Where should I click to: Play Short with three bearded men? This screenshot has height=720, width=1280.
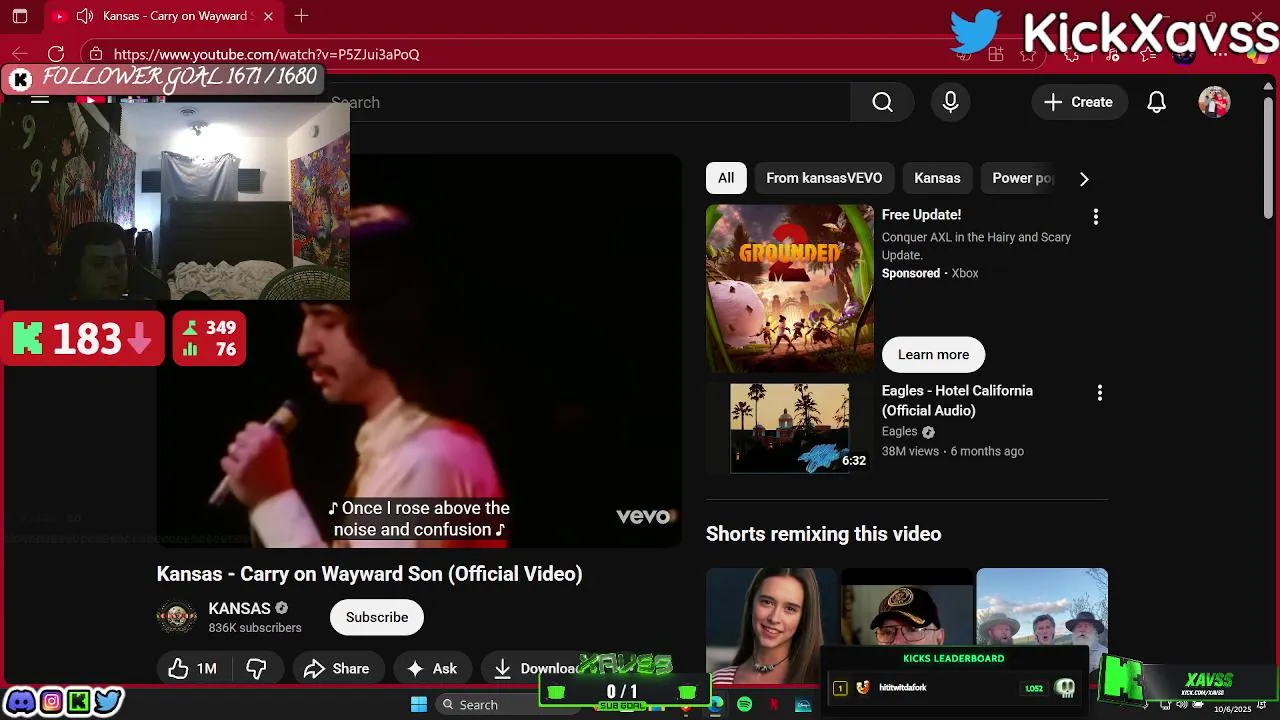coord(1042,610)
